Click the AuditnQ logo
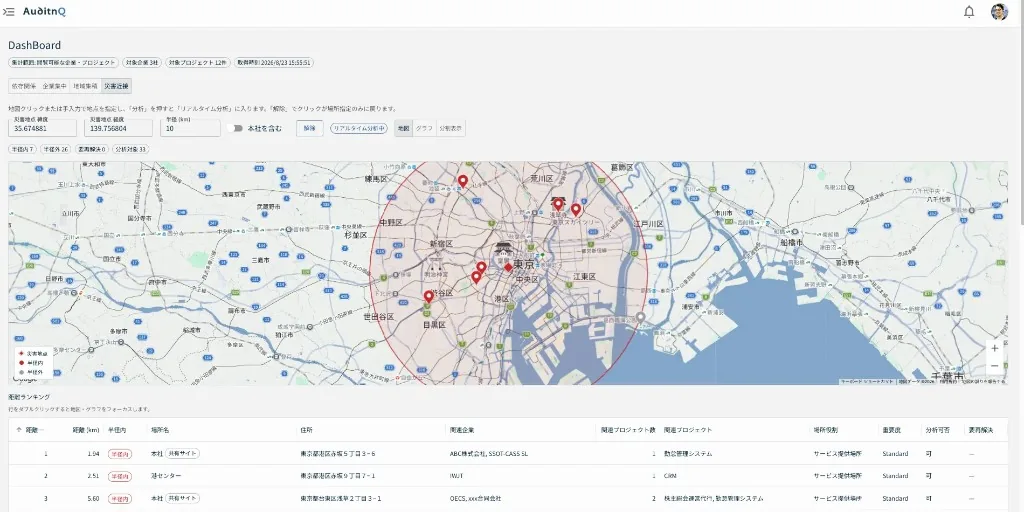The width and height of the screenshot is (1024, 512). (44, 12)
